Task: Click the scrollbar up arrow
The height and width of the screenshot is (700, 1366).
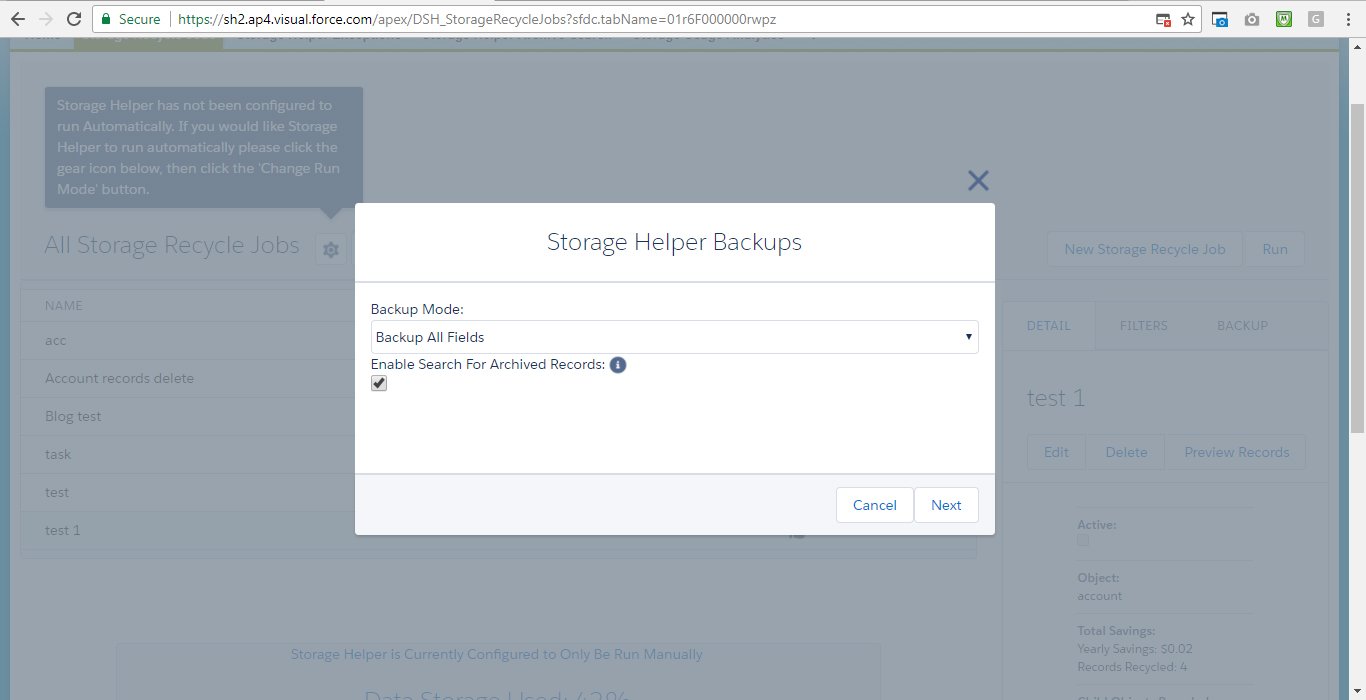Action: pos(1357,45)
